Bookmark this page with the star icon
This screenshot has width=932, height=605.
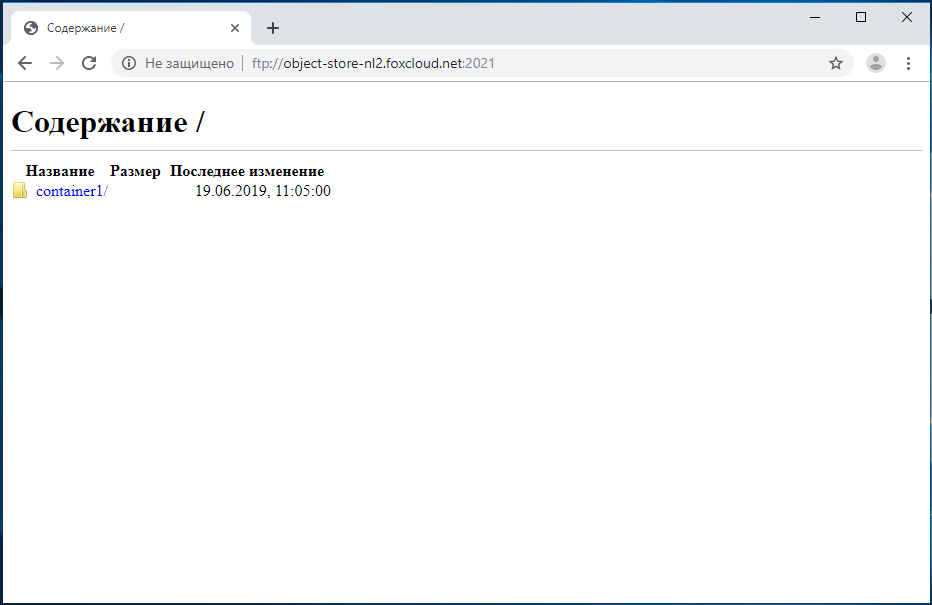pos(836,63)
